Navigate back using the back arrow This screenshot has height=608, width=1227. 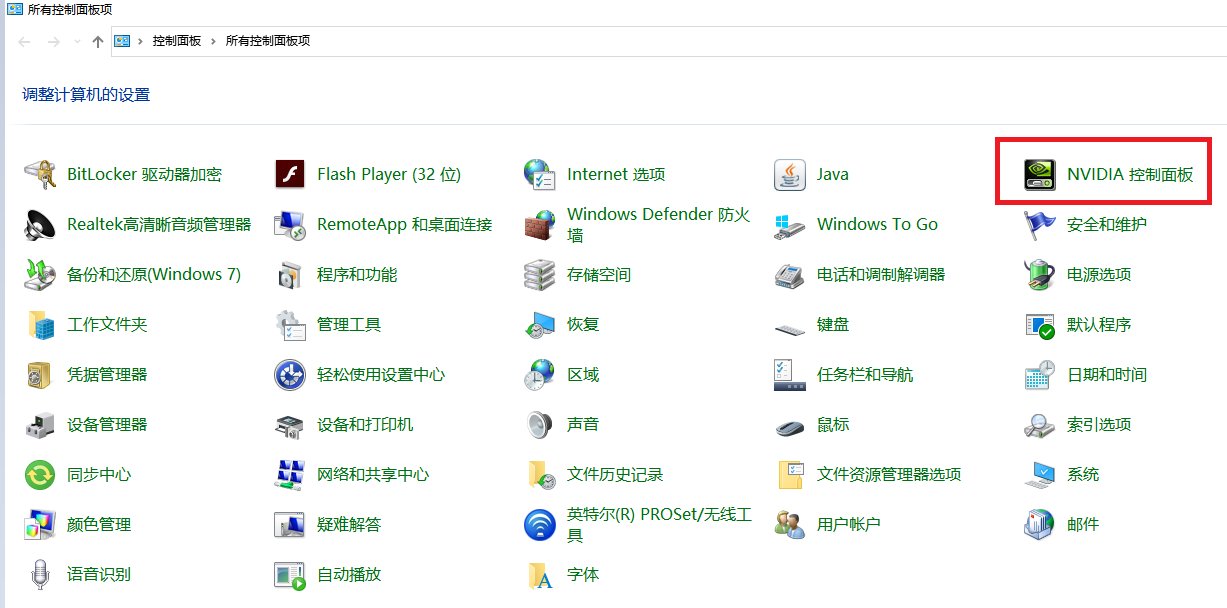23,41
